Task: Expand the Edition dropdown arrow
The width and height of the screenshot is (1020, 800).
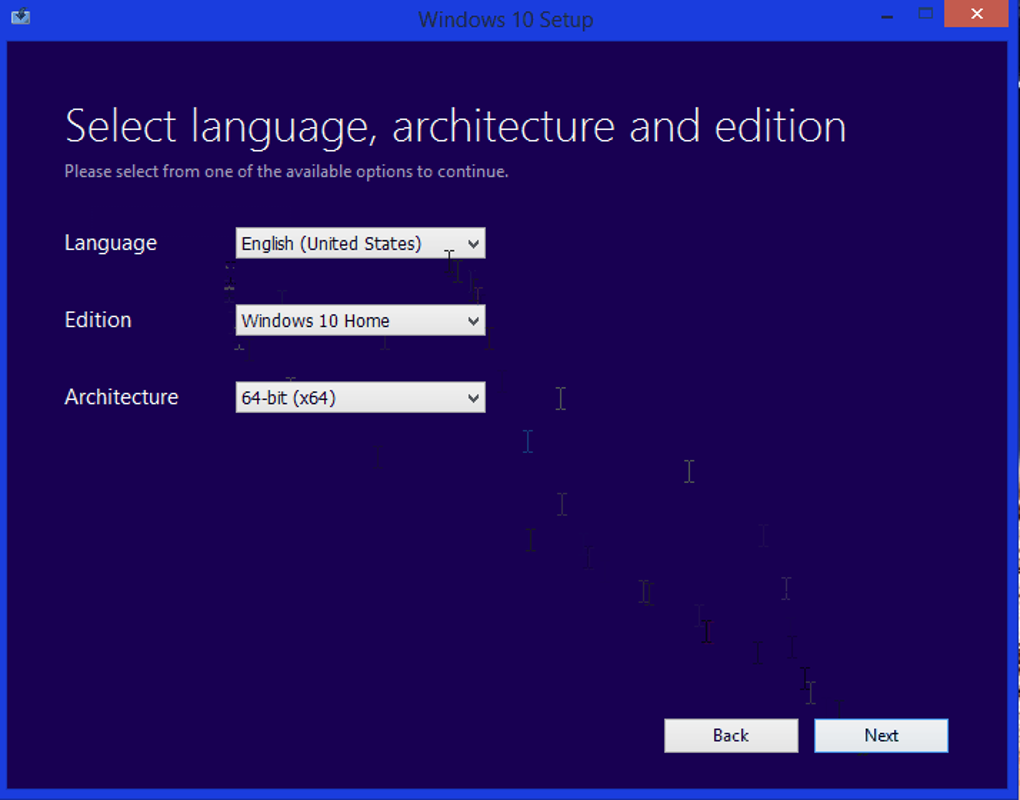Action: tap(473, 321)
